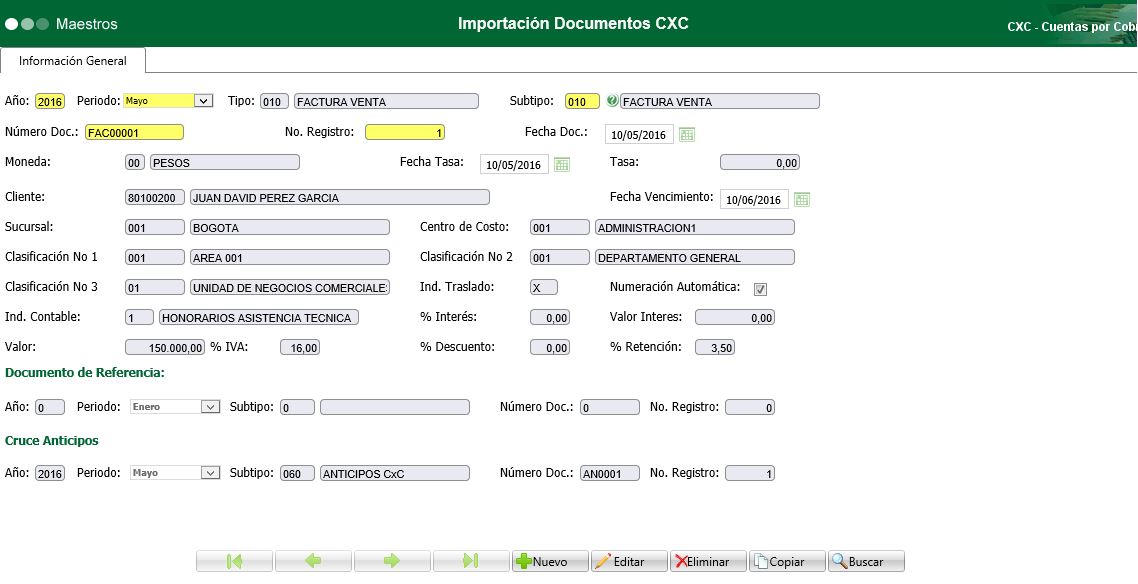The height and width of the screenshot is (584, 1138).
Task: Click the % Retención 3,50 field
Action: point(715,347)
